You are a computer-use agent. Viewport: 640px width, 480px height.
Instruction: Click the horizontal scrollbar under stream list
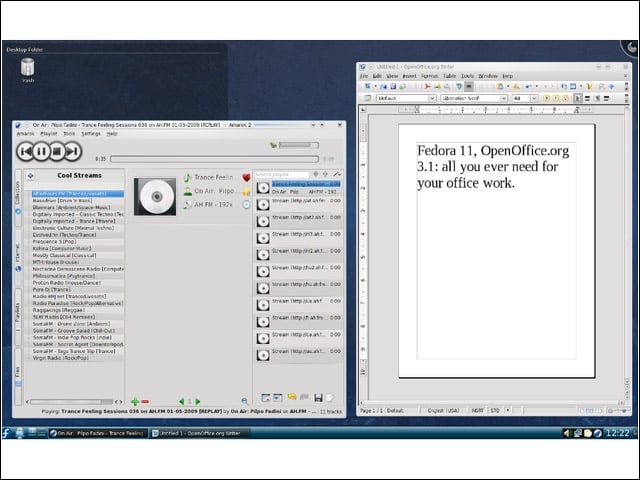click(71, 402)
